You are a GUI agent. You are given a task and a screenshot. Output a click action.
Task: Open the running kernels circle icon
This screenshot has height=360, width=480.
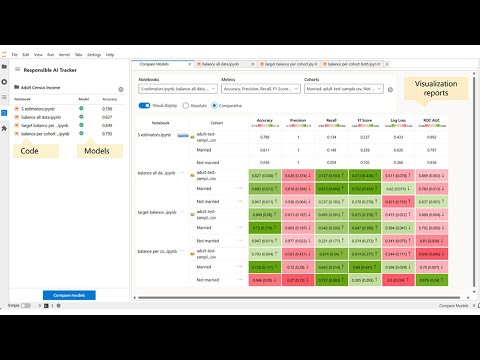click(4, 82)
